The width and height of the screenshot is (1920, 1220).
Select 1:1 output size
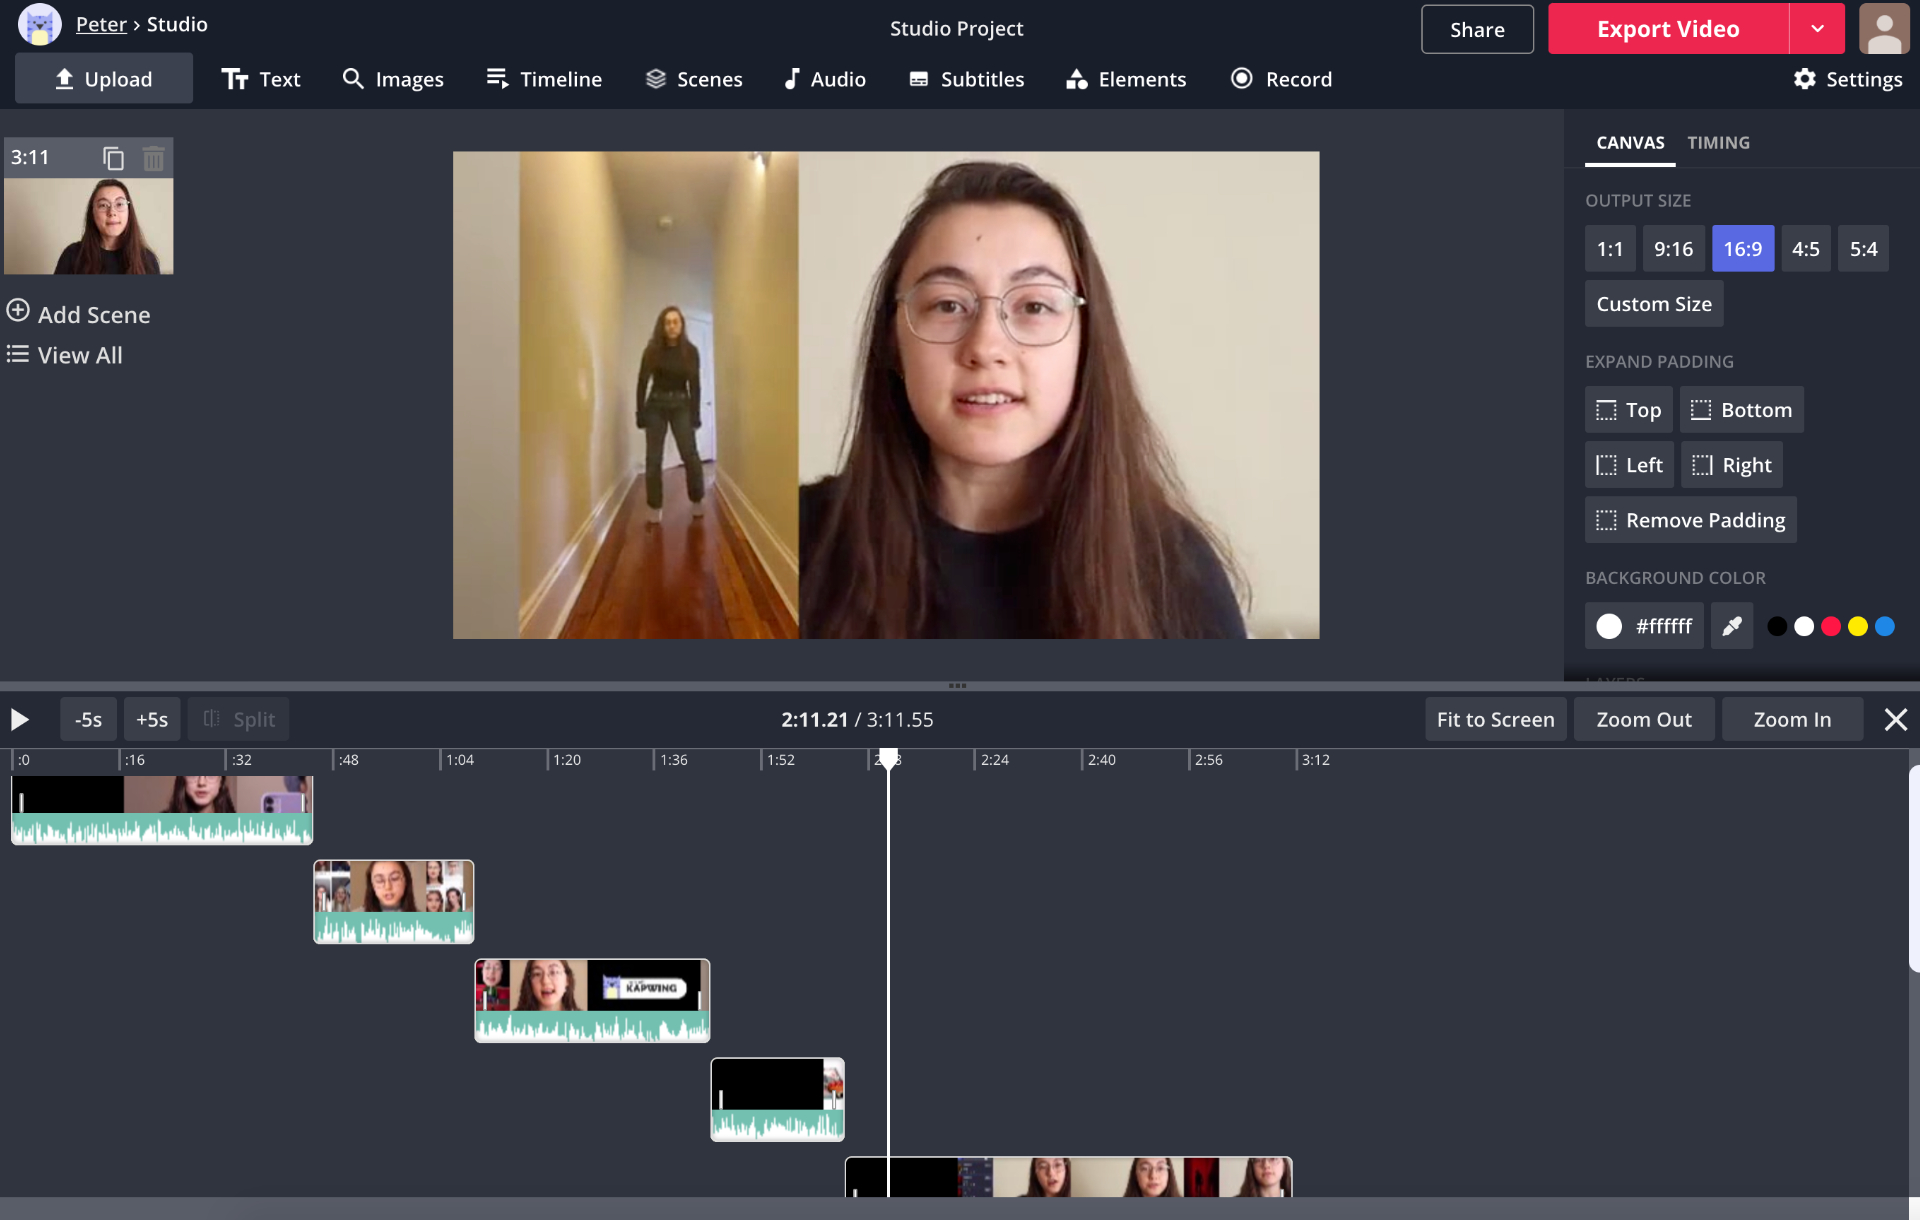tap(1610, 249)
